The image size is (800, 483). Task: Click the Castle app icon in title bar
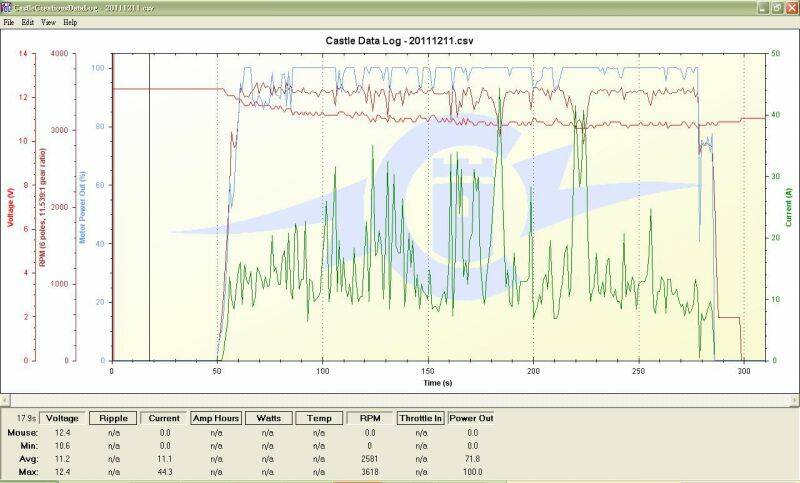click(6, 6)
